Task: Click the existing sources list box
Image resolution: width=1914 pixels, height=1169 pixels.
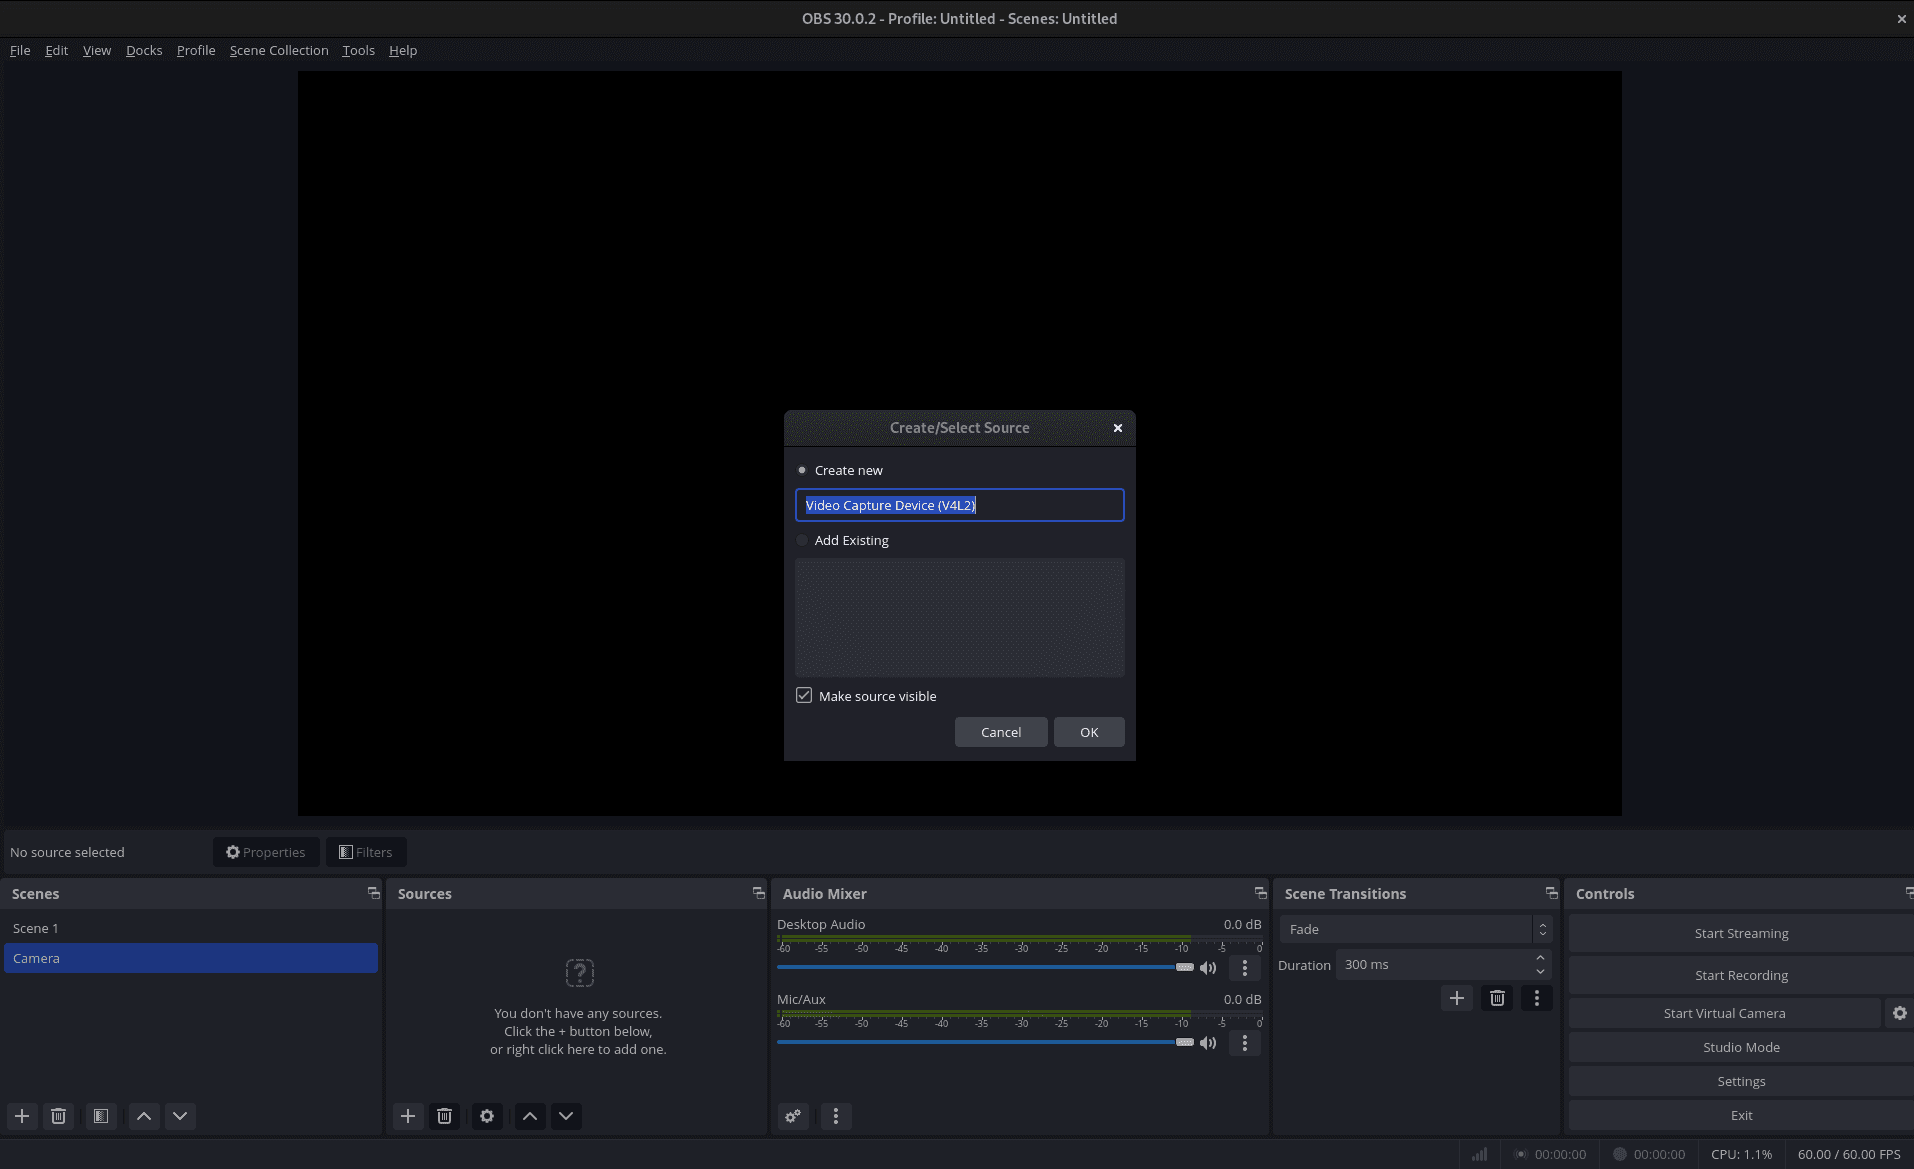Action: tap(960, 618)
